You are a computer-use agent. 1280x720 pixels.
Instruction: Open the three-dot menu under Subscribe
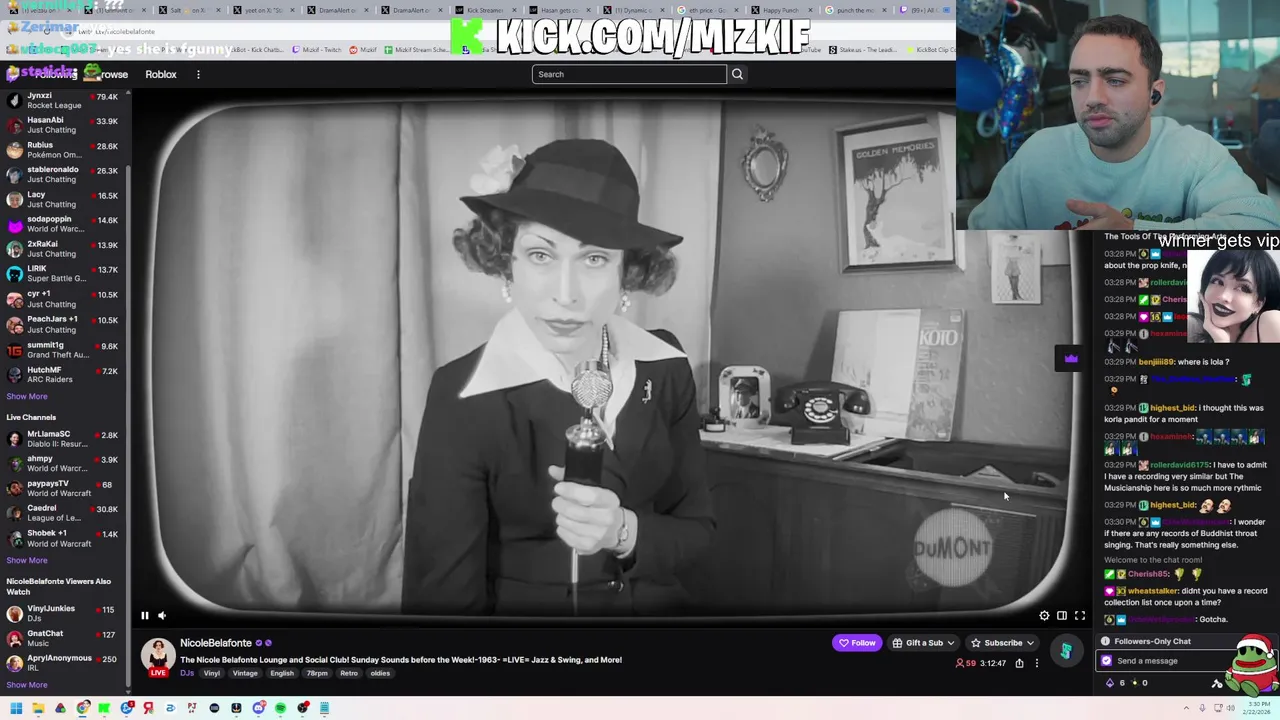(1037, 663)
